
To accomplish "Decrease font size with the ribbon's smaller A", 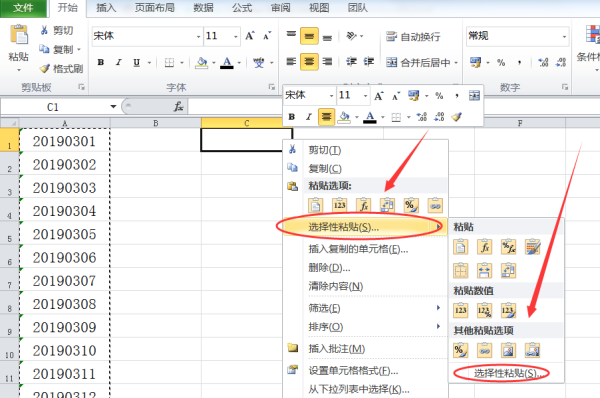I will 267,36.
